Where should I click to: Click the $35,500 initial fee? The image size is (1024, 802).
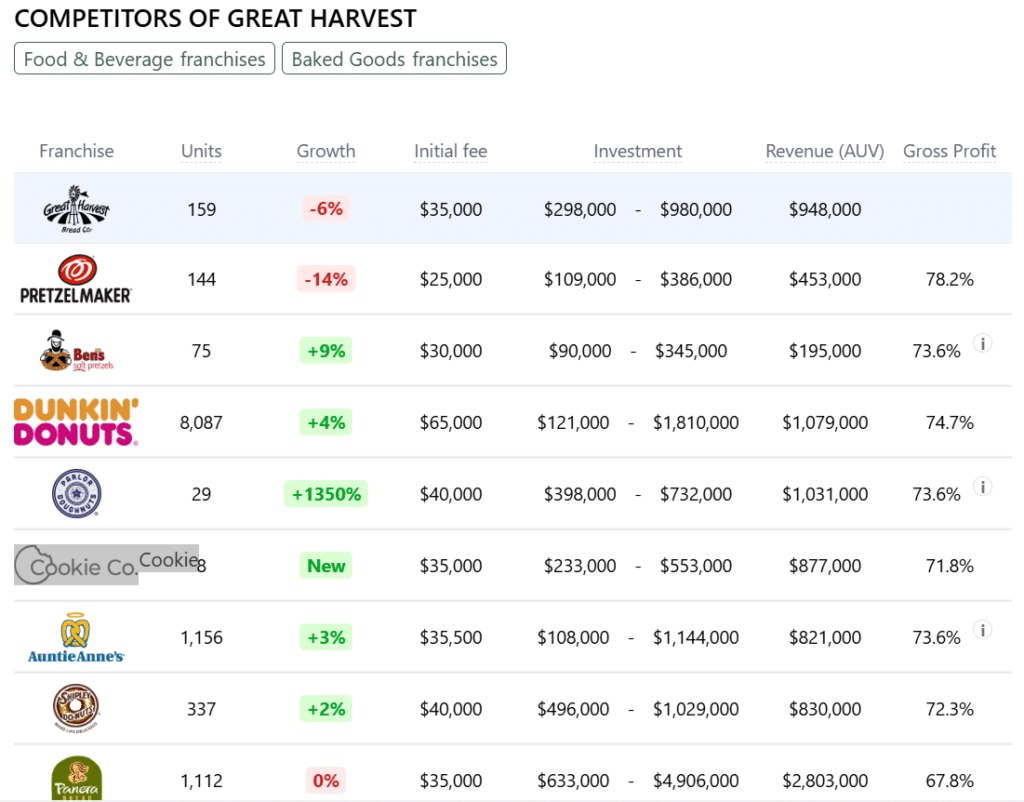tap(451, 637)
